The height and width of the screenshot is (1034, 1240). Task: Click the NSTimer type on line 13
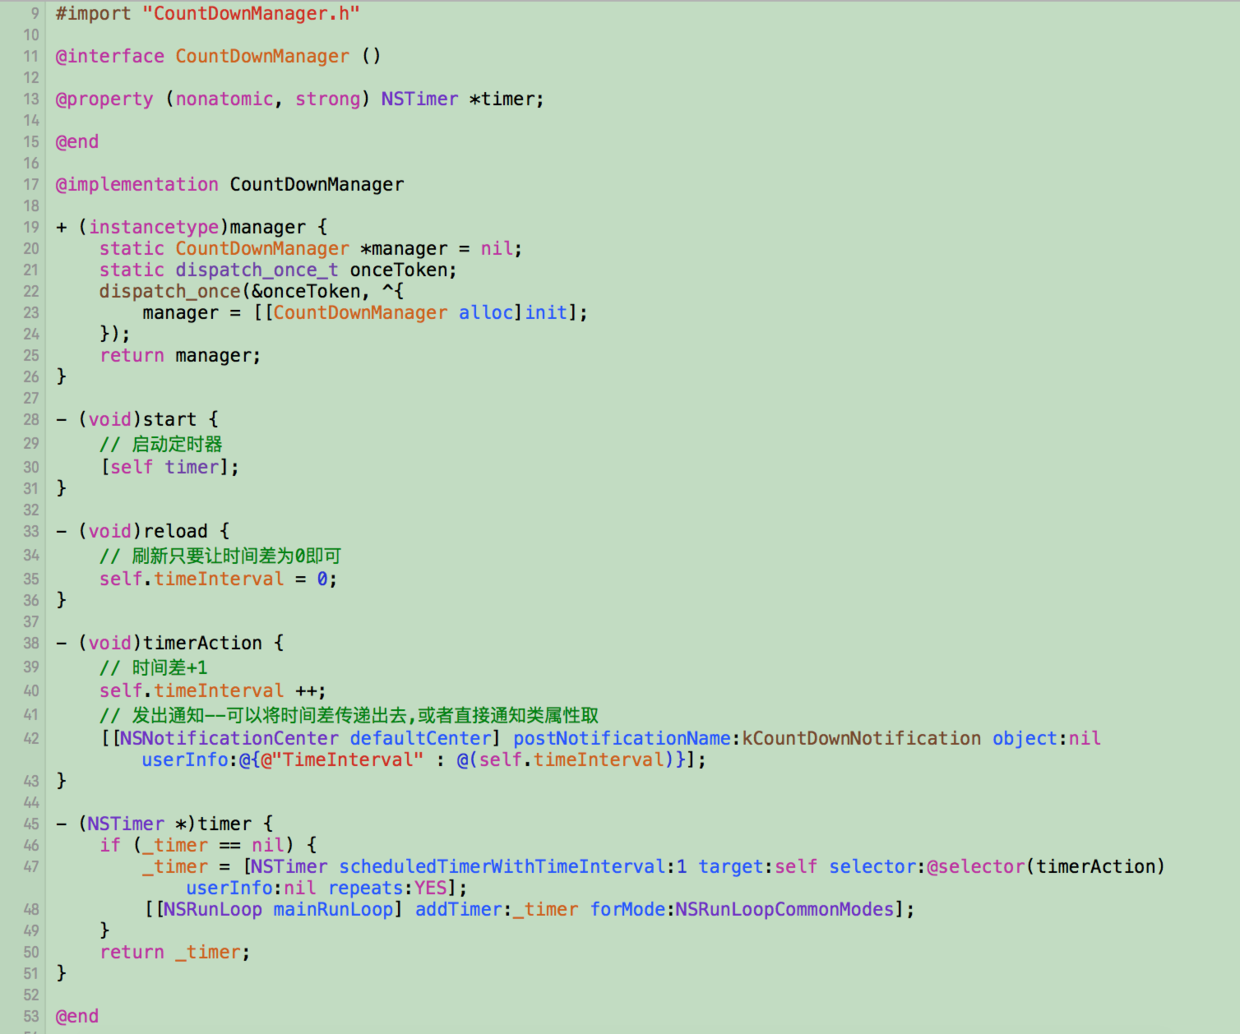pos(419,99)
